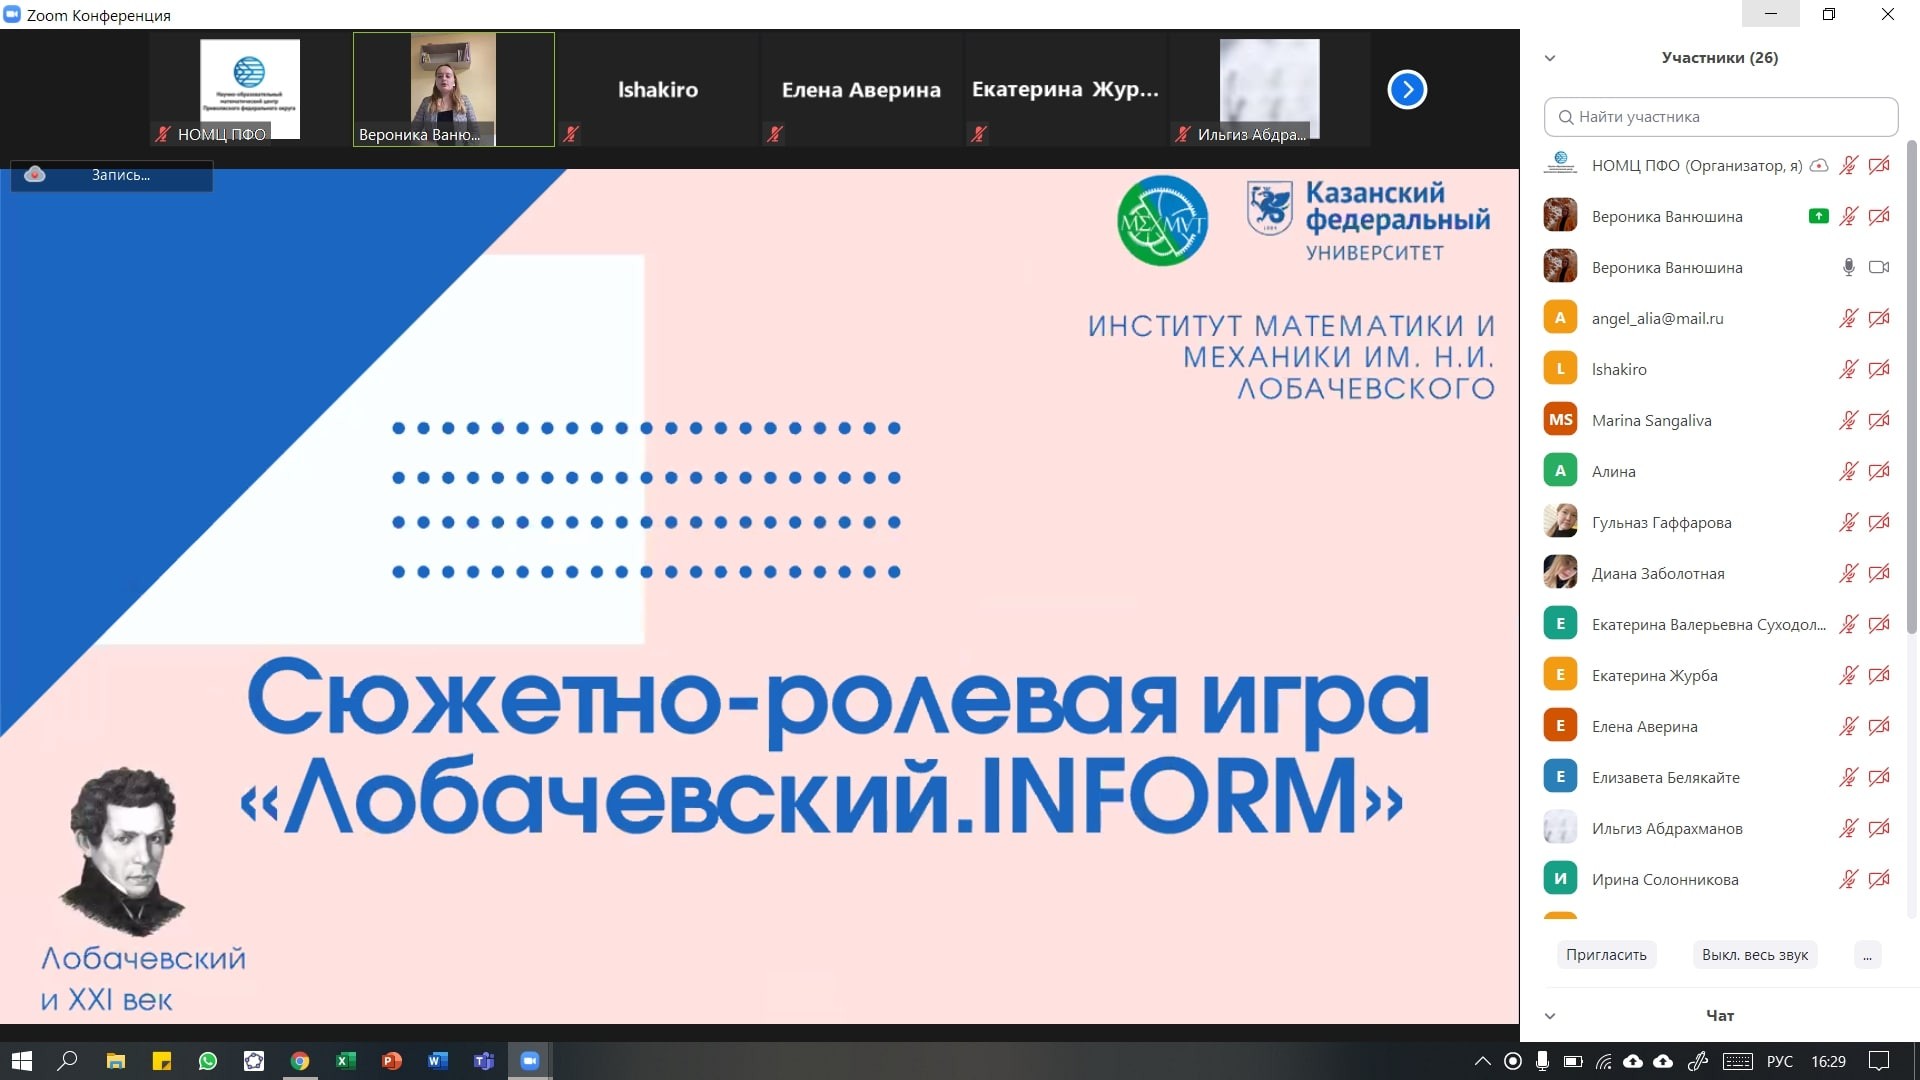Mute Вероника Ванюшина's active microphone
This screenshot has width=1920, height=1080.
click(1848, 267)
